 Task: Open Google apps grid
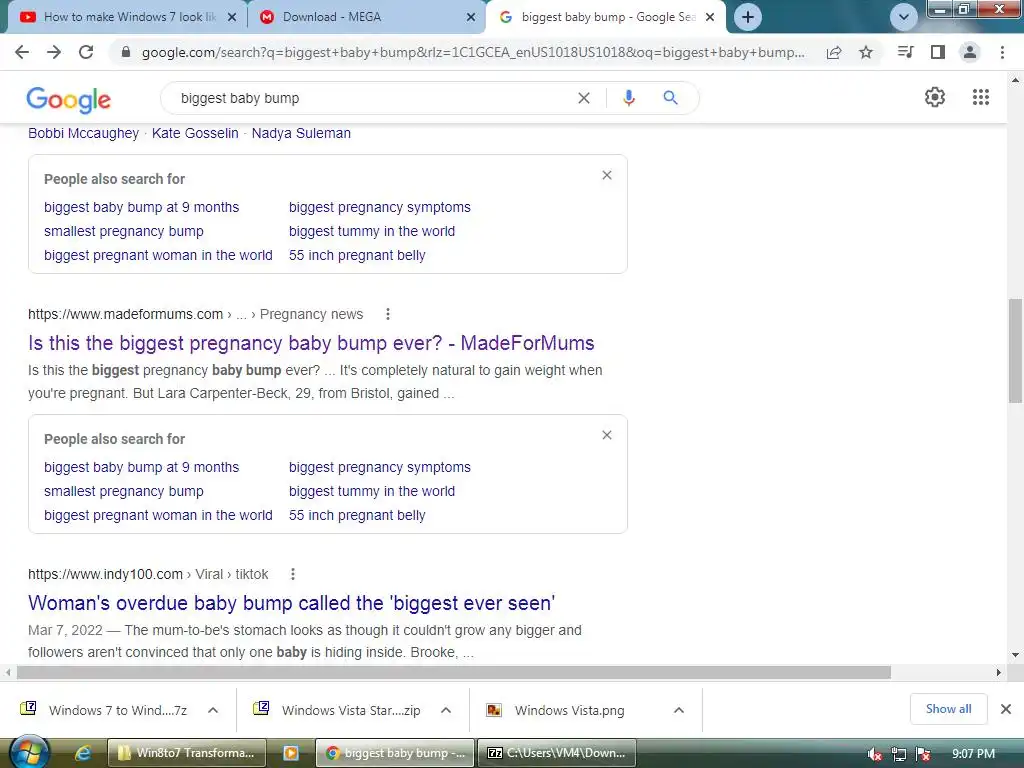[x=981, y=97]
